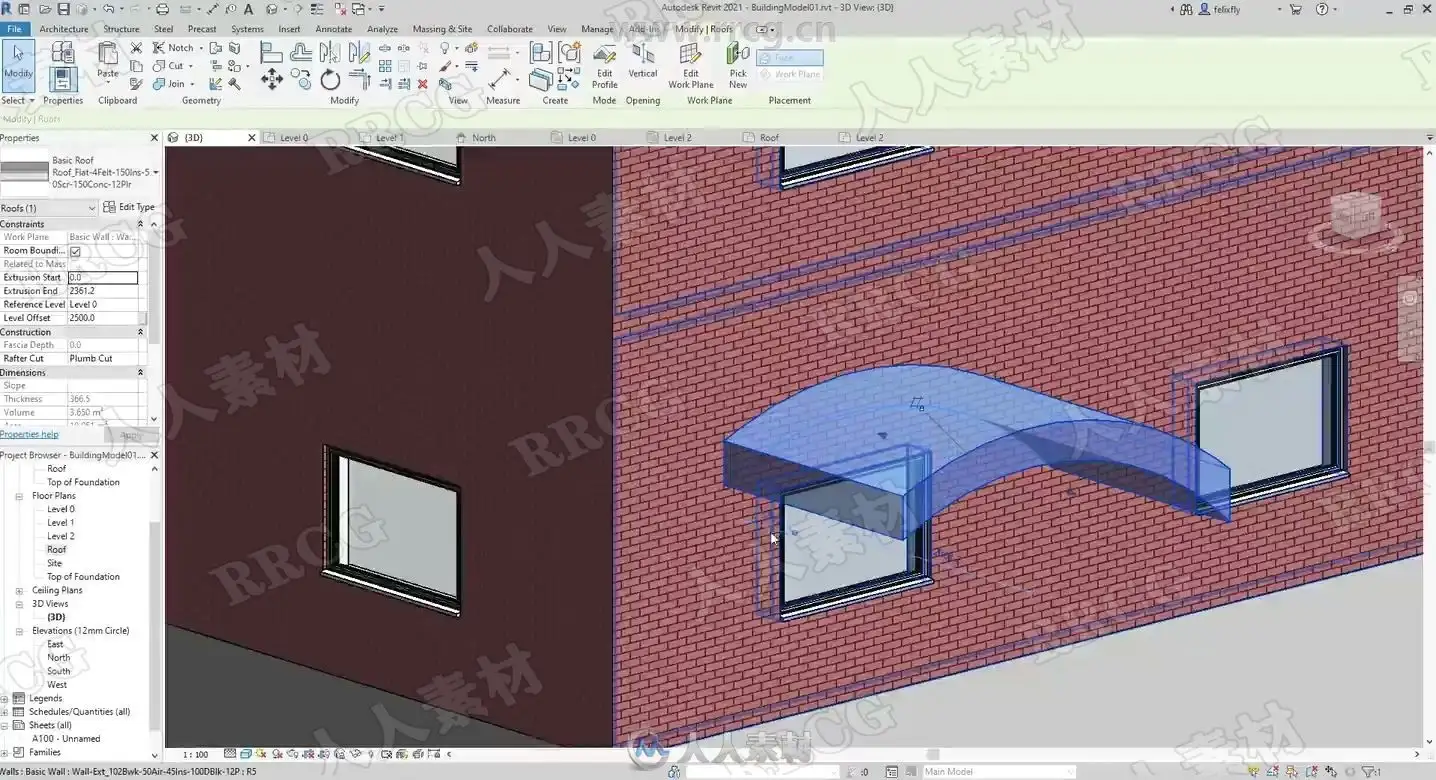This screenshot has height=780, width=1436.
Task: Click the Extrusion Start value field
Action: (x=102, y=278)
